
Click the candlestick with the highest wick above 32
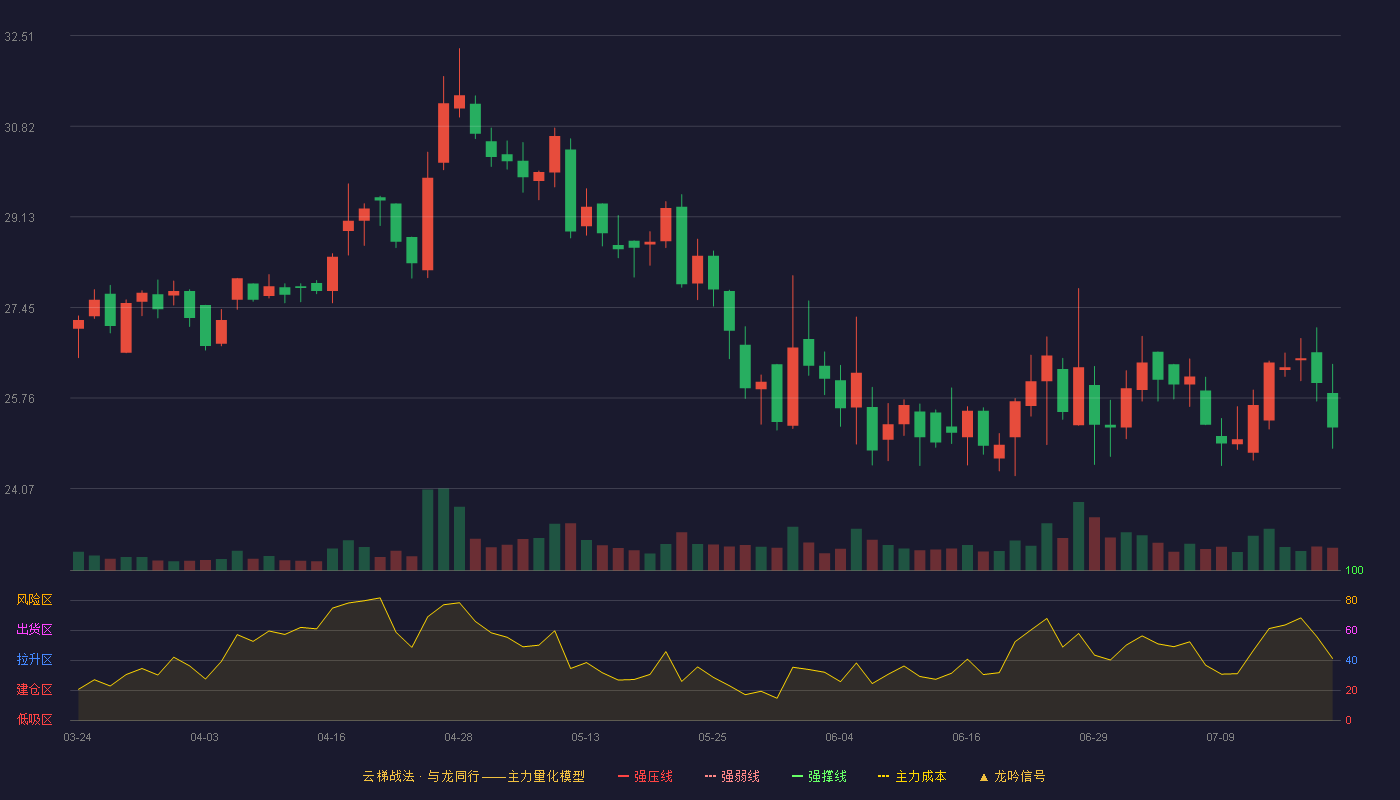click(459, 101)
